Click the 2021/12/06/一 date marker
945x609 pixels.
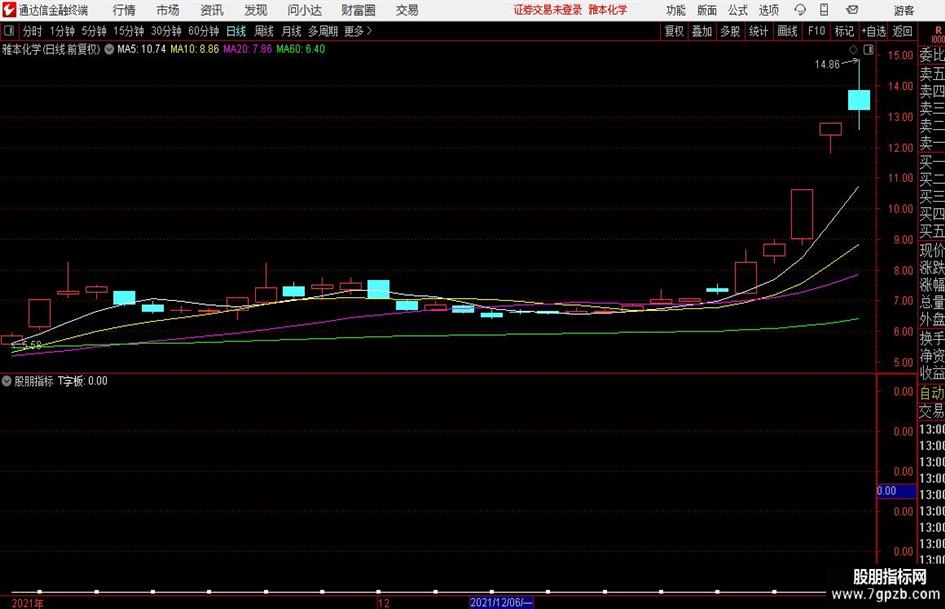pyautogui.click(x=501, y=602)
